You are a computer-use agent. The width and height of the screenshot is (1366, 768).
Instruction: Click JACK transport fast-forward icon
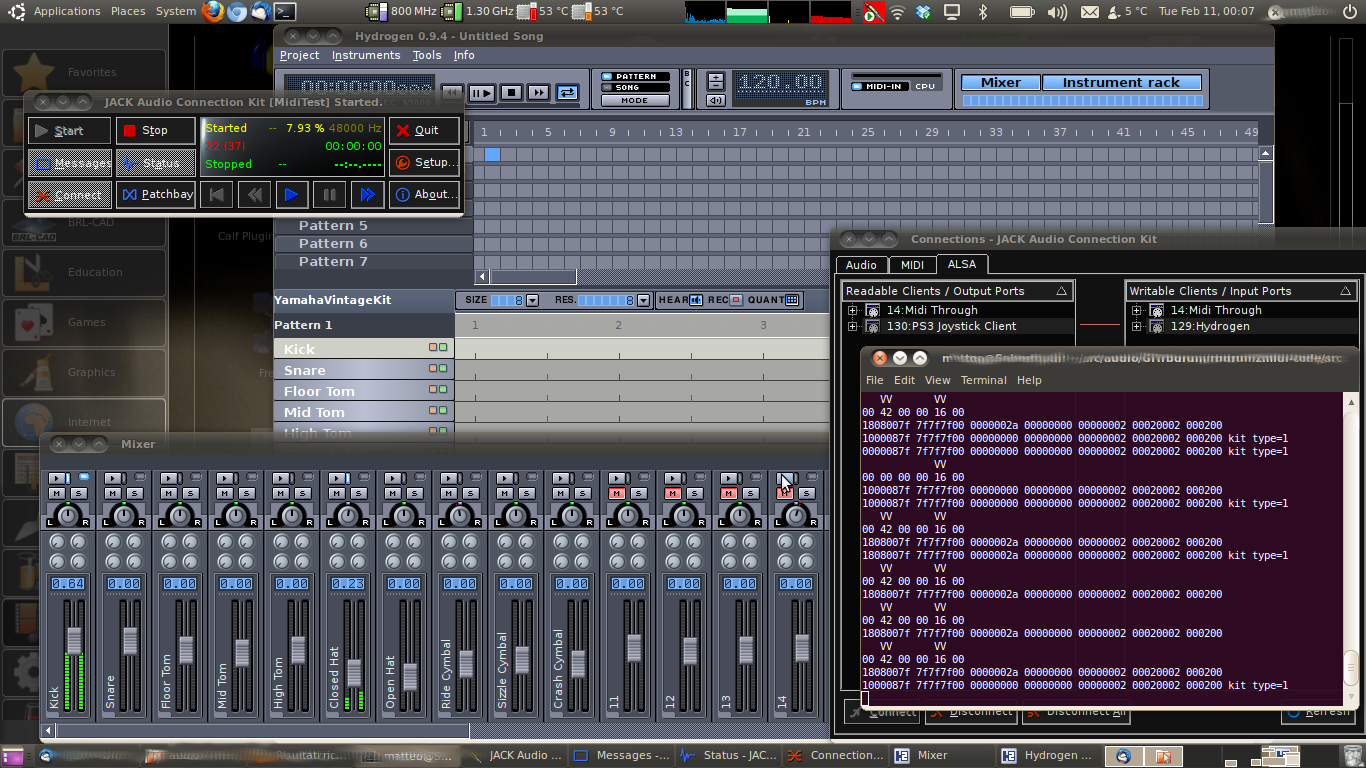(x=367, y=195)
